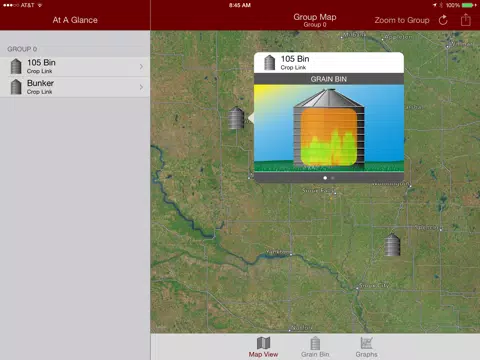Select the grain bin marker beside the popup
Image resolution: width=480 pixels, height=360 pixels.
(x=236, y=118)
